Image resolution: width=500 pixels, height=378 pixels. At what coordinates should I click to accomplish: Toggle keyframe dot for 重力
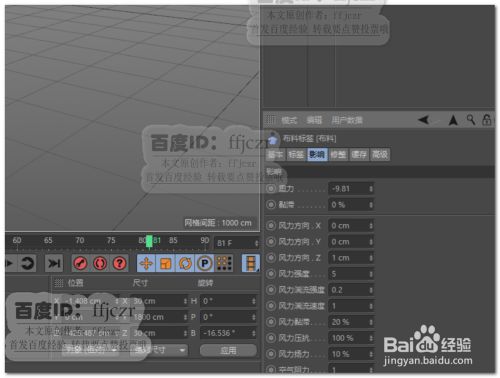tap(271, 189)
